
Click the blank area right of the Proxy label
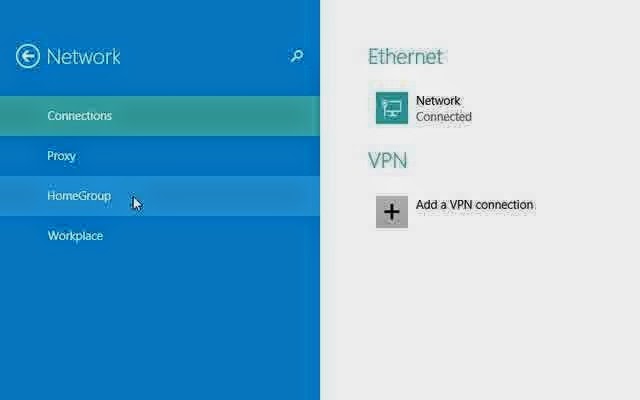[x=198, y=156]
